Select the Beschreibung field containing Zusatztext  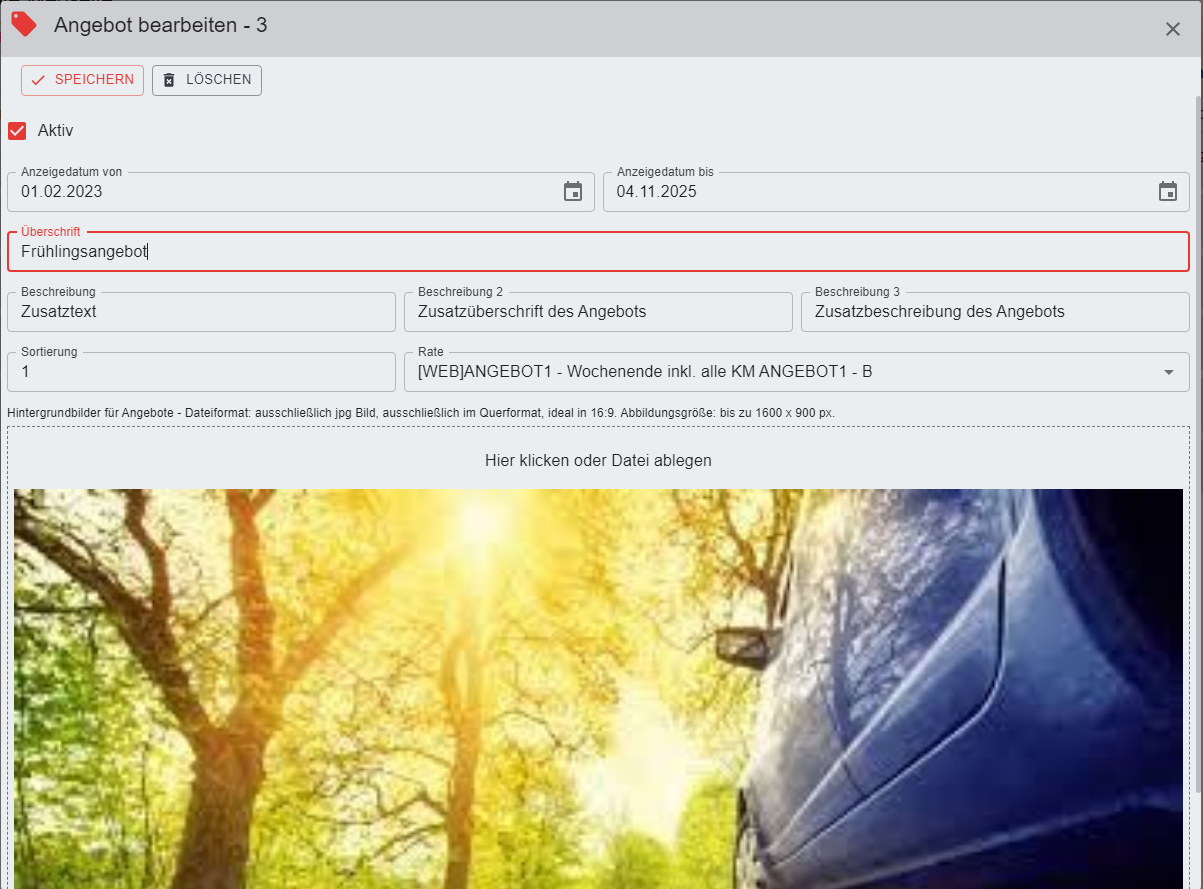click(x=200, y=312)
